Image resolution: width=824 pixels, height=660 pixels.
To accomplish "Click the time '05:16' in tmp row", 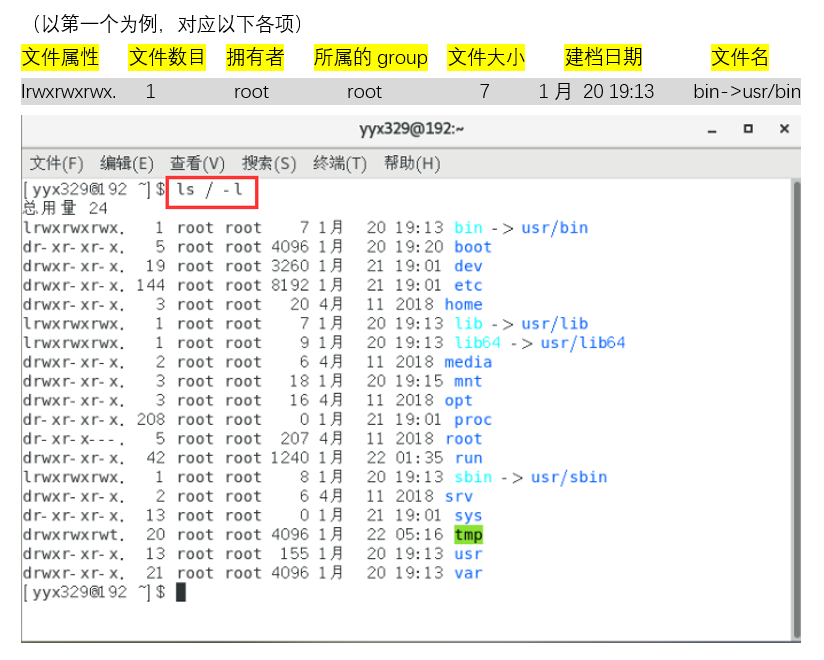I will [419, 534].
